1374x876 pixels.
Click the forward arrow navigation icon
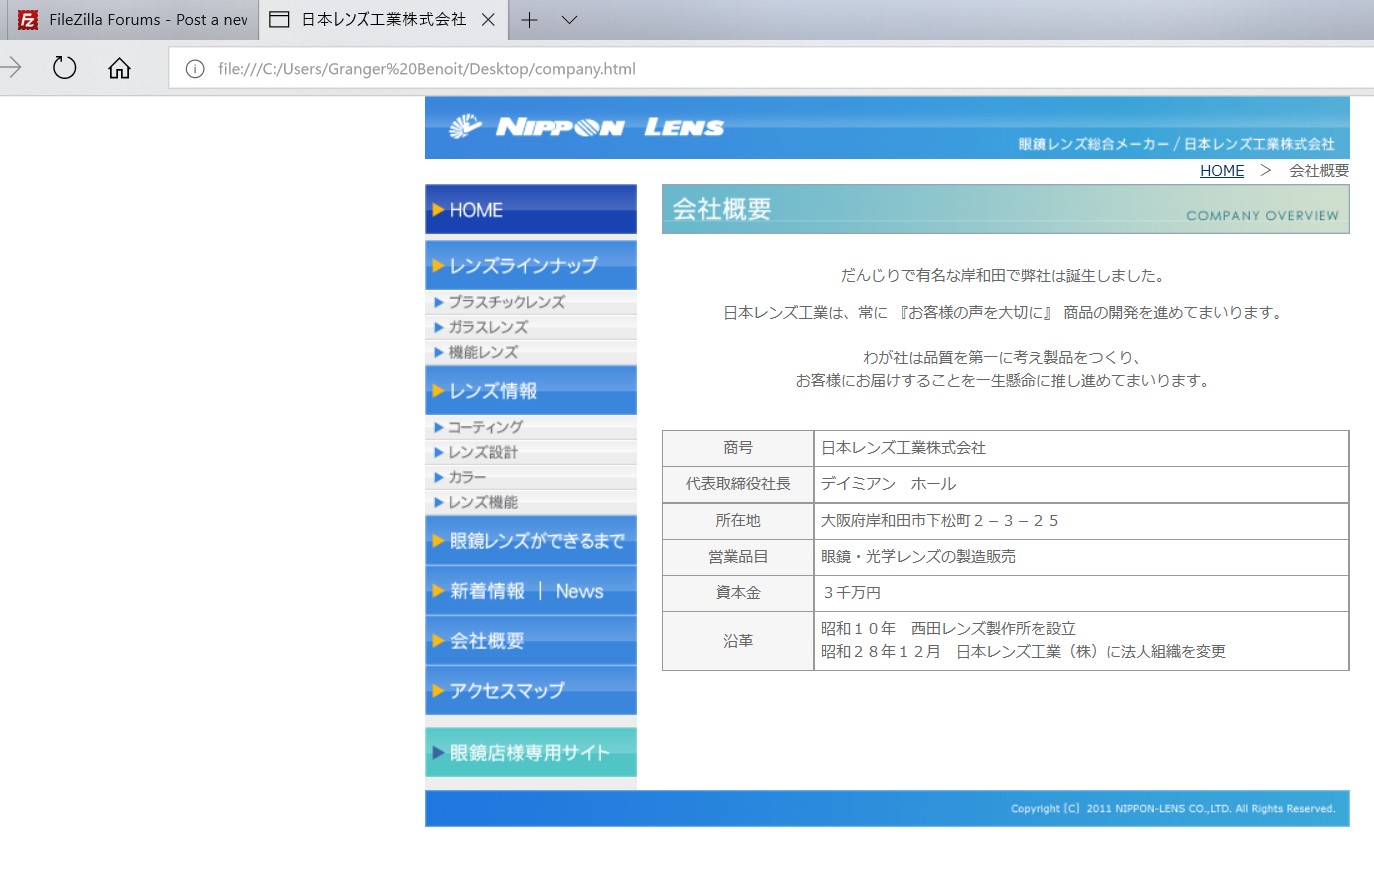(x=11, y=68)
